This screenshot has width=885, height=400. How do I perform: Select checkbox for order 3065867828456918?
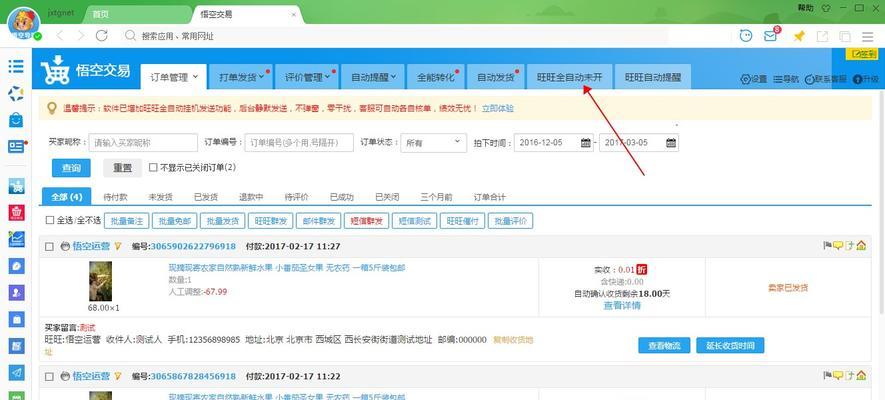50,376
